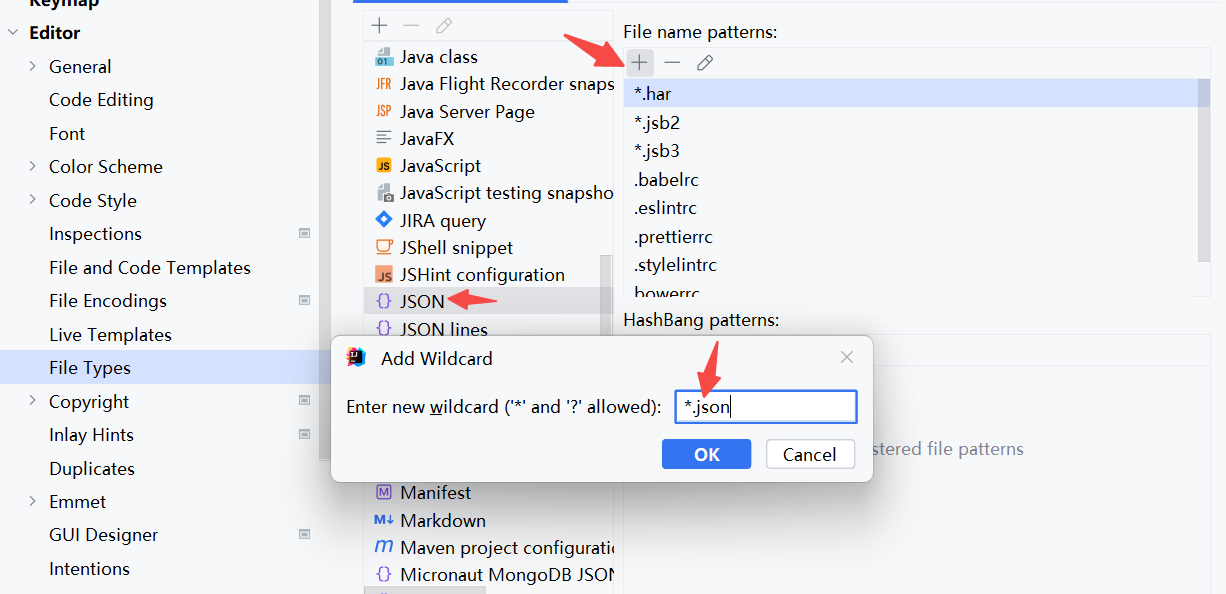The width and height of the screenshot is (1226, 594).
Task: Expand the Code Style node
Action: (33, 201)
